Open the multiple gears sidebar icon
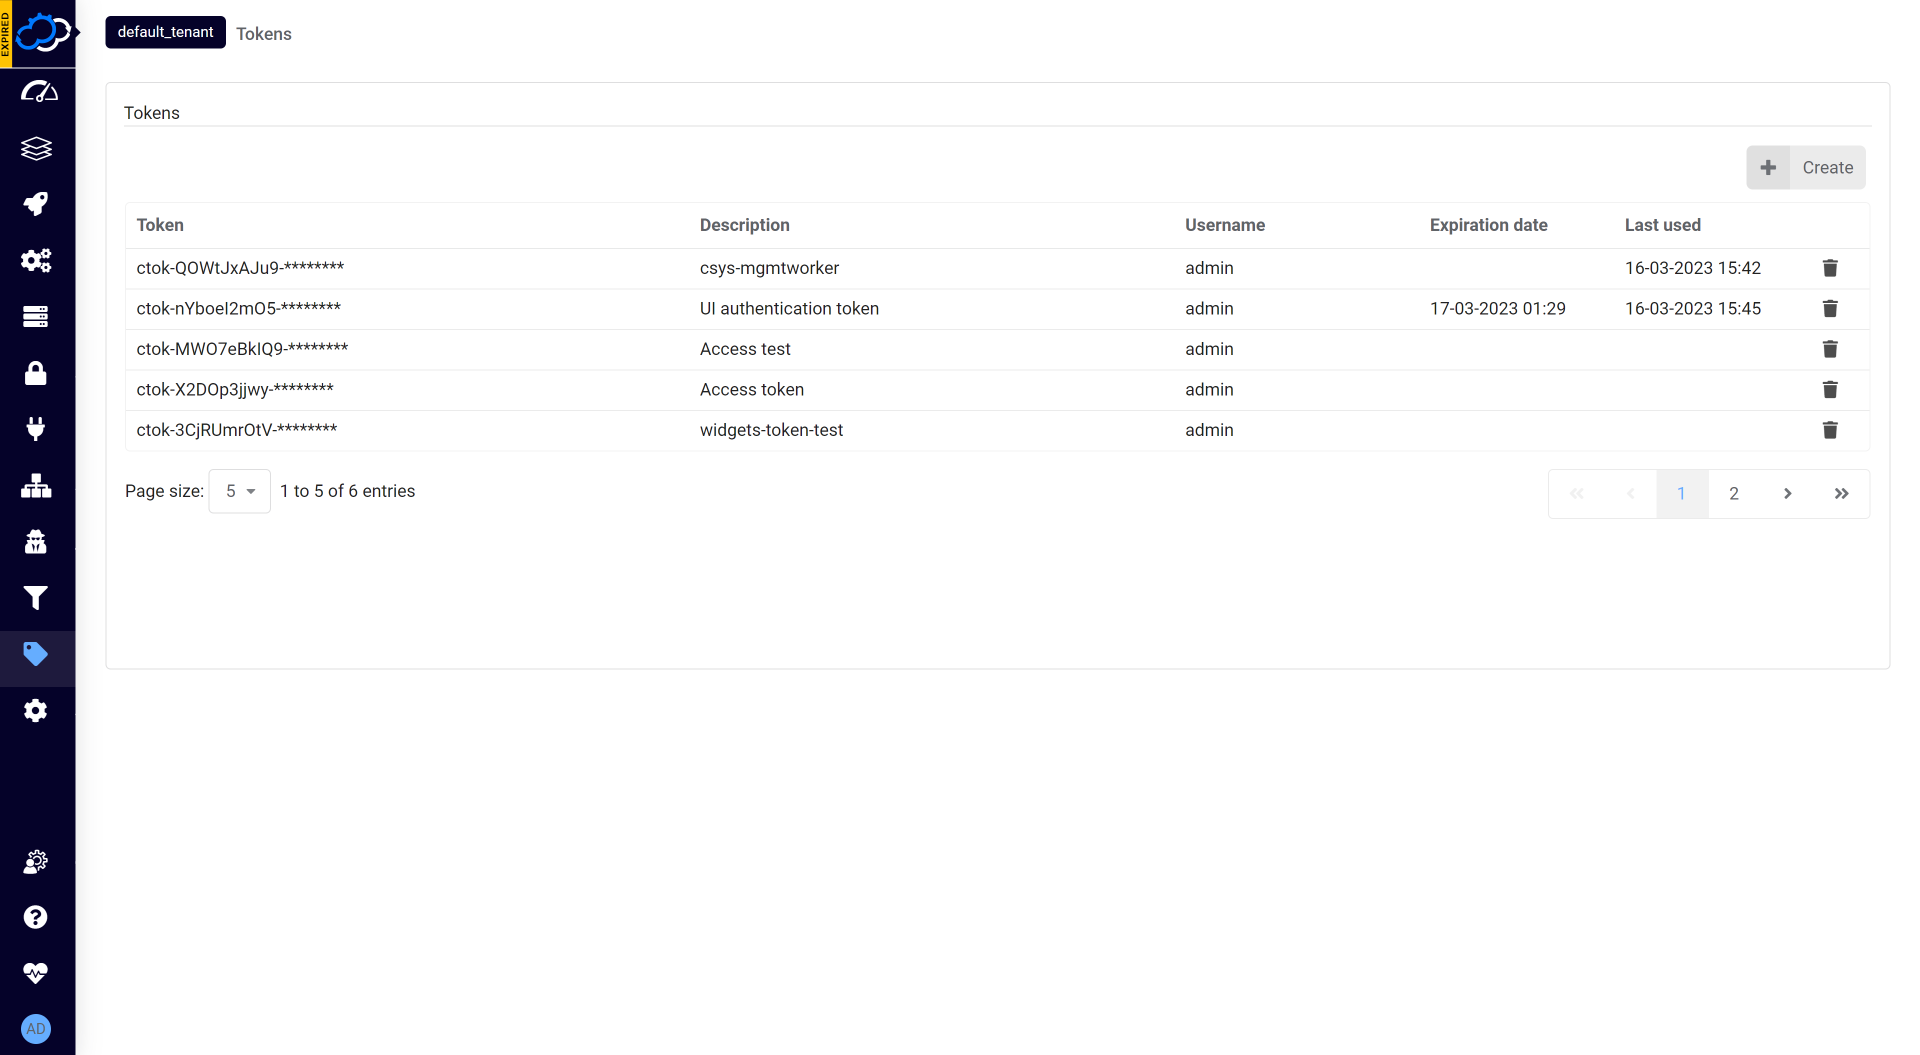 click(36, 260)
